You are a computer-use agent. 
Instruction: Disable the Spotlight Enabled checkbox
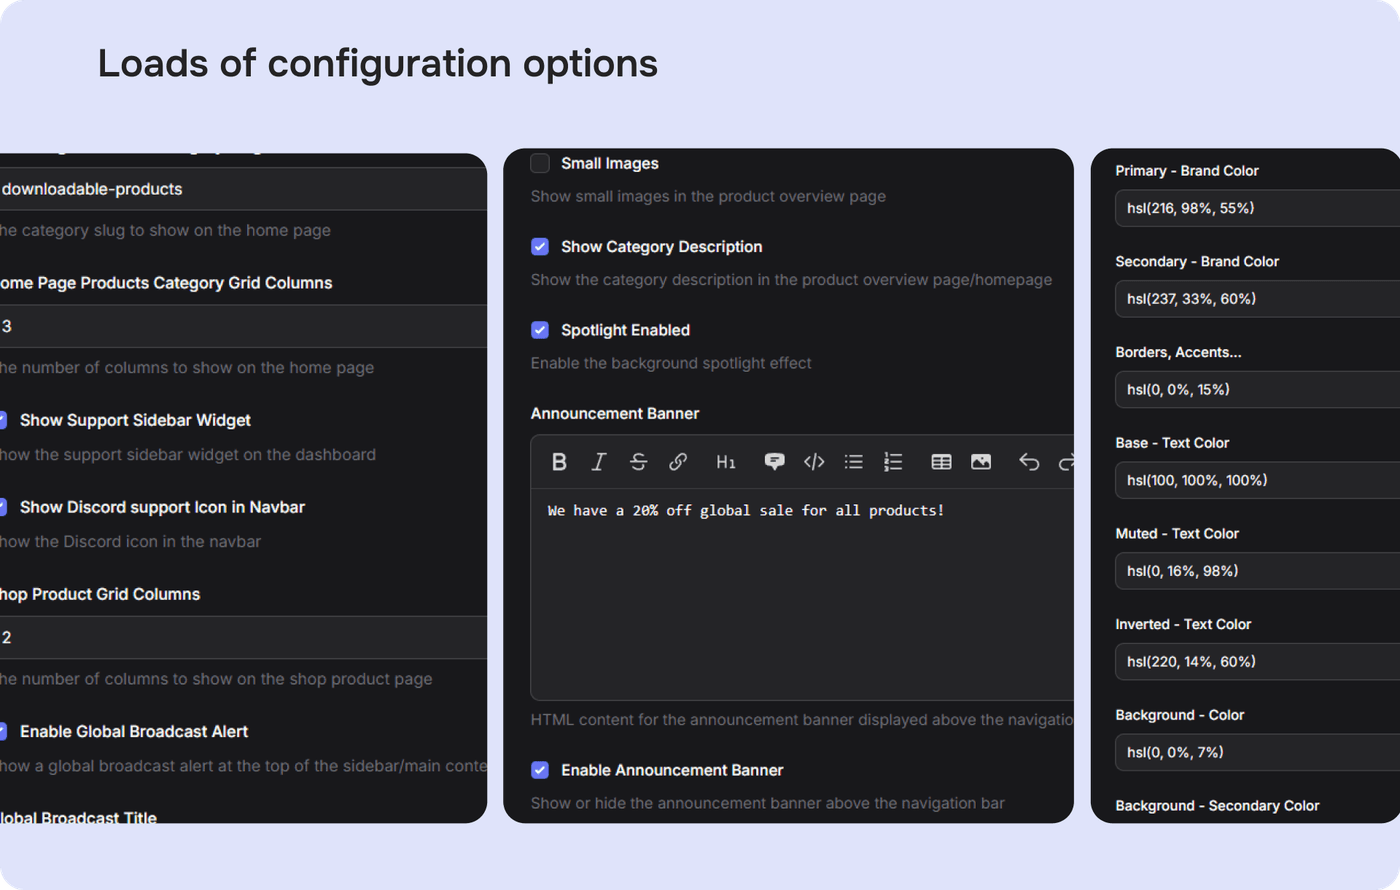pyautogui.click(x=540, y=330)
